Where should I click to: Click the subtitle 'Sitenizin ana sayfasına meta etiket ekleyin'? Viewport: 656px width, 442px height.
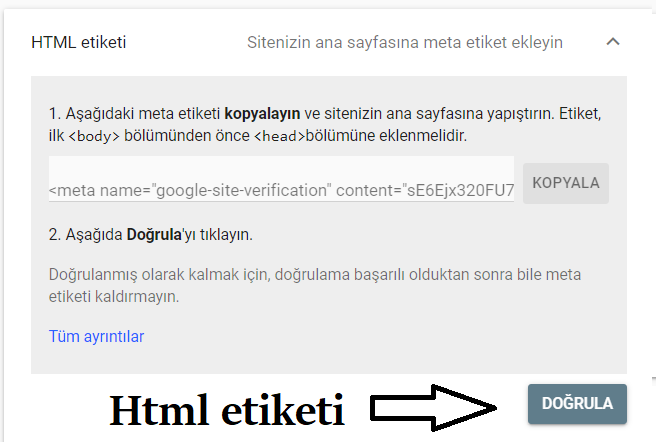405,43
